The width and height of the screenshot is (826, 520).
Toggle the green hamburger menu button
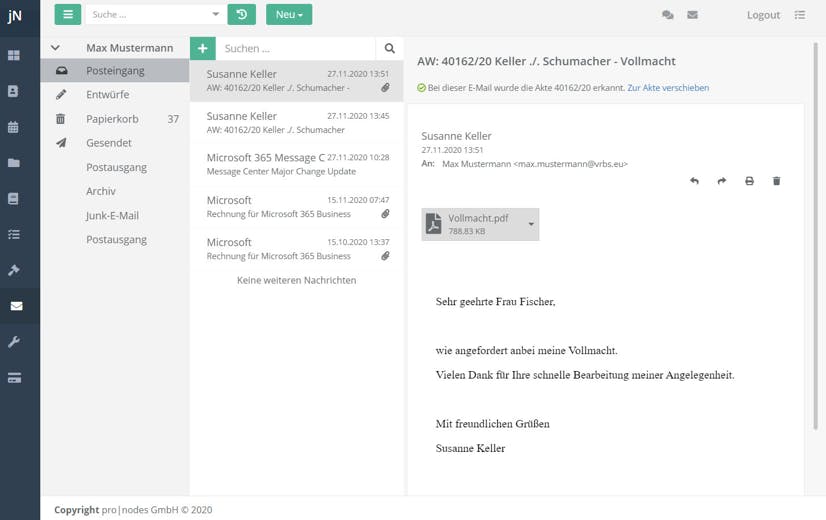[68, 14]
